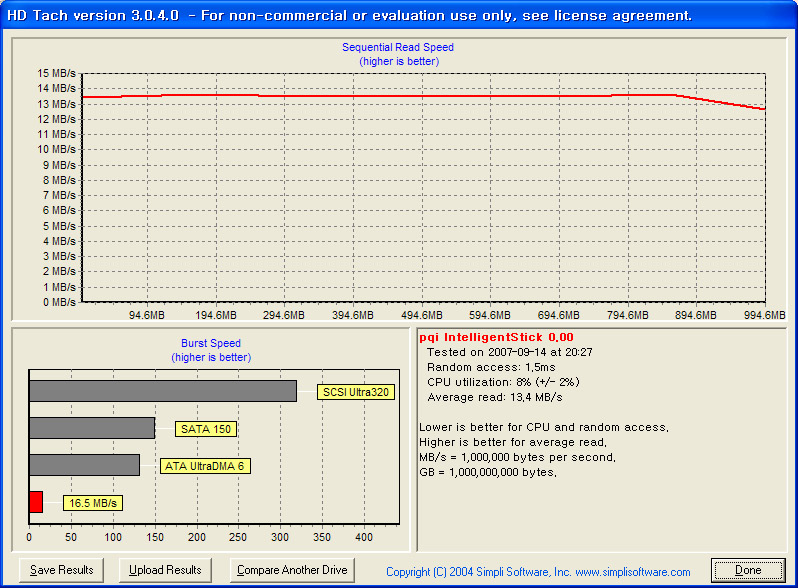Click the gray SATA 150 comparison bar
Image resolution: width=798 pixels, height=588 pixels.
[92, 428]
